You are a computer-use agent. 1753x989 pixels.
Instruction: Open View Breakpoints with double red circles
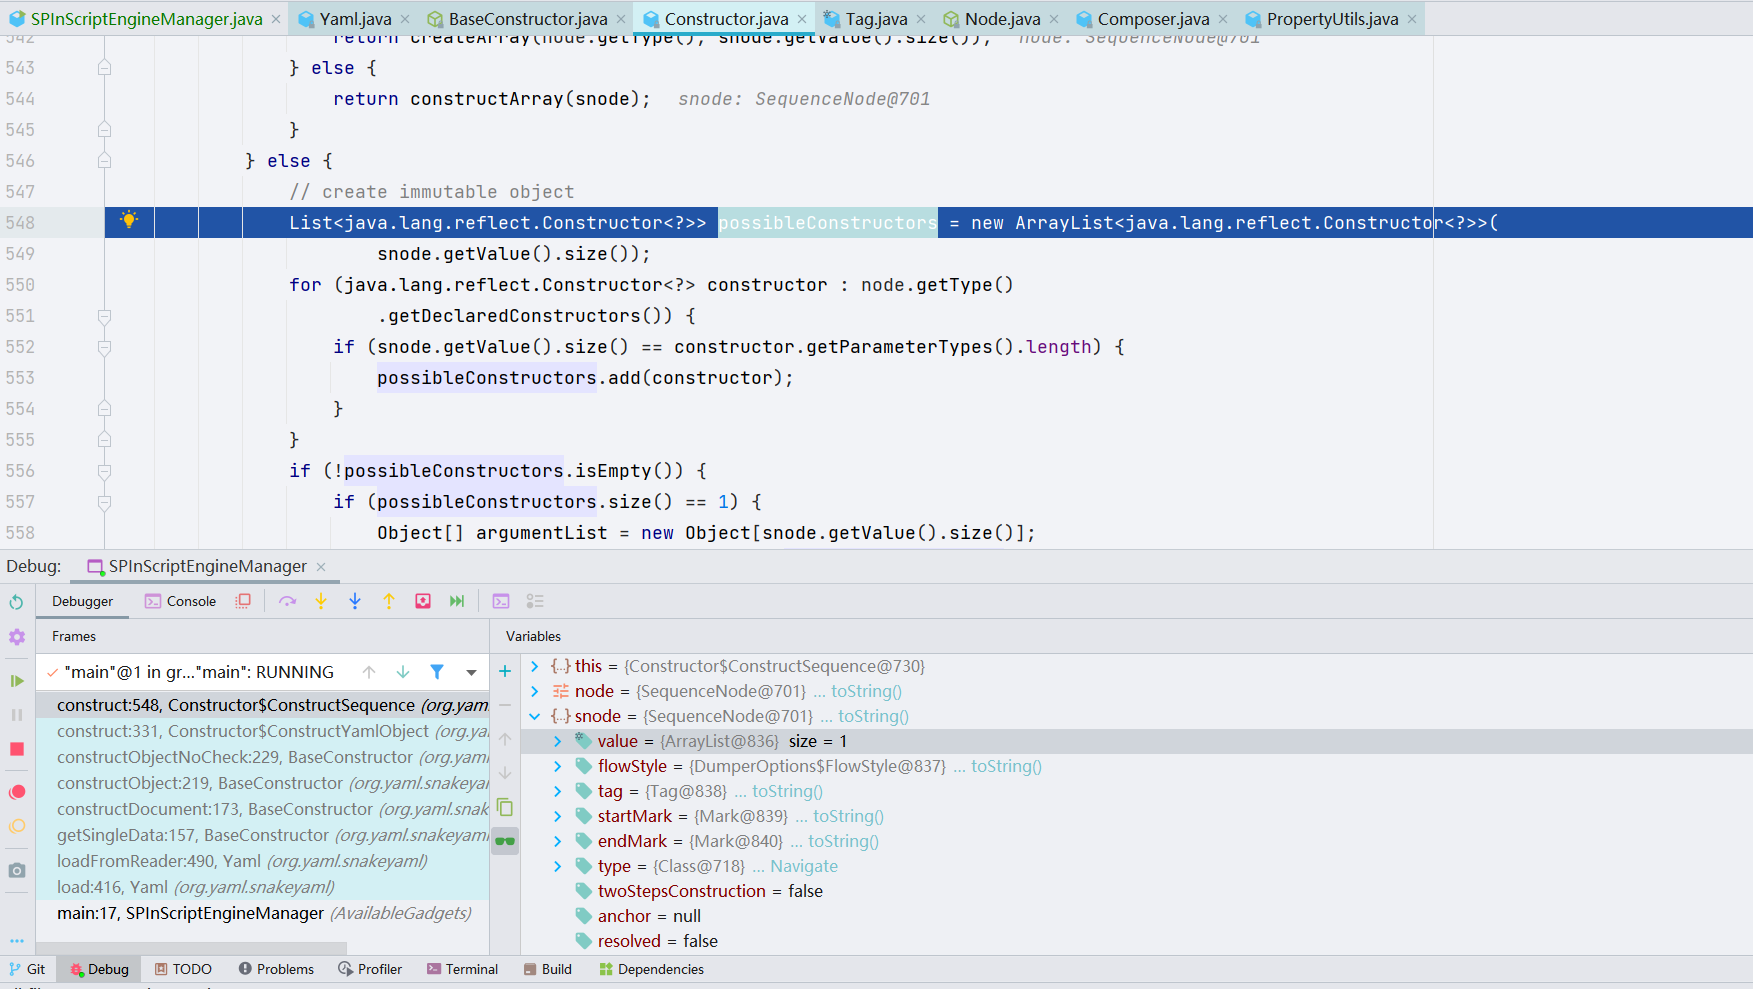click(x=17, y=792)
